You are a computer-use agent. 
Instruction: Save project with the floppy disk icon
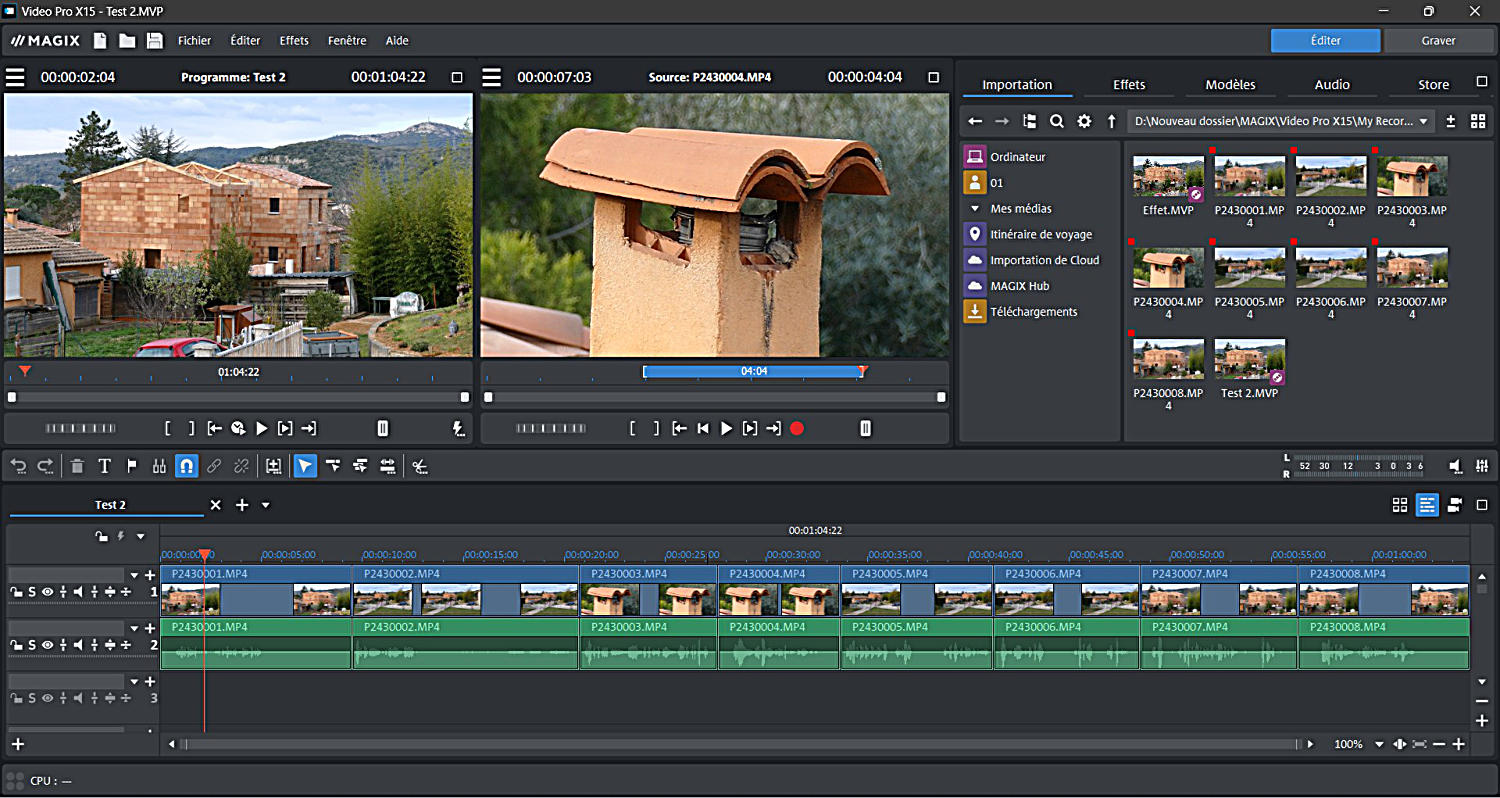[154, 41]
